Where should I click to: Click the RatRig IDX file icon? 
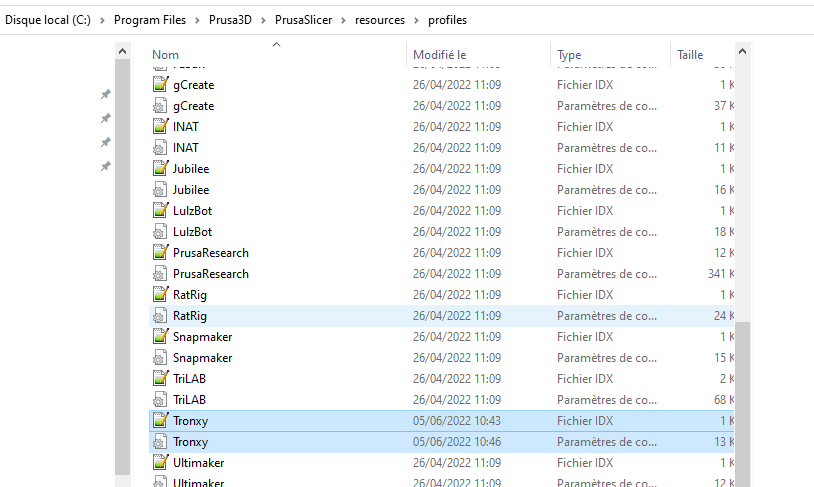pos(160,294)
